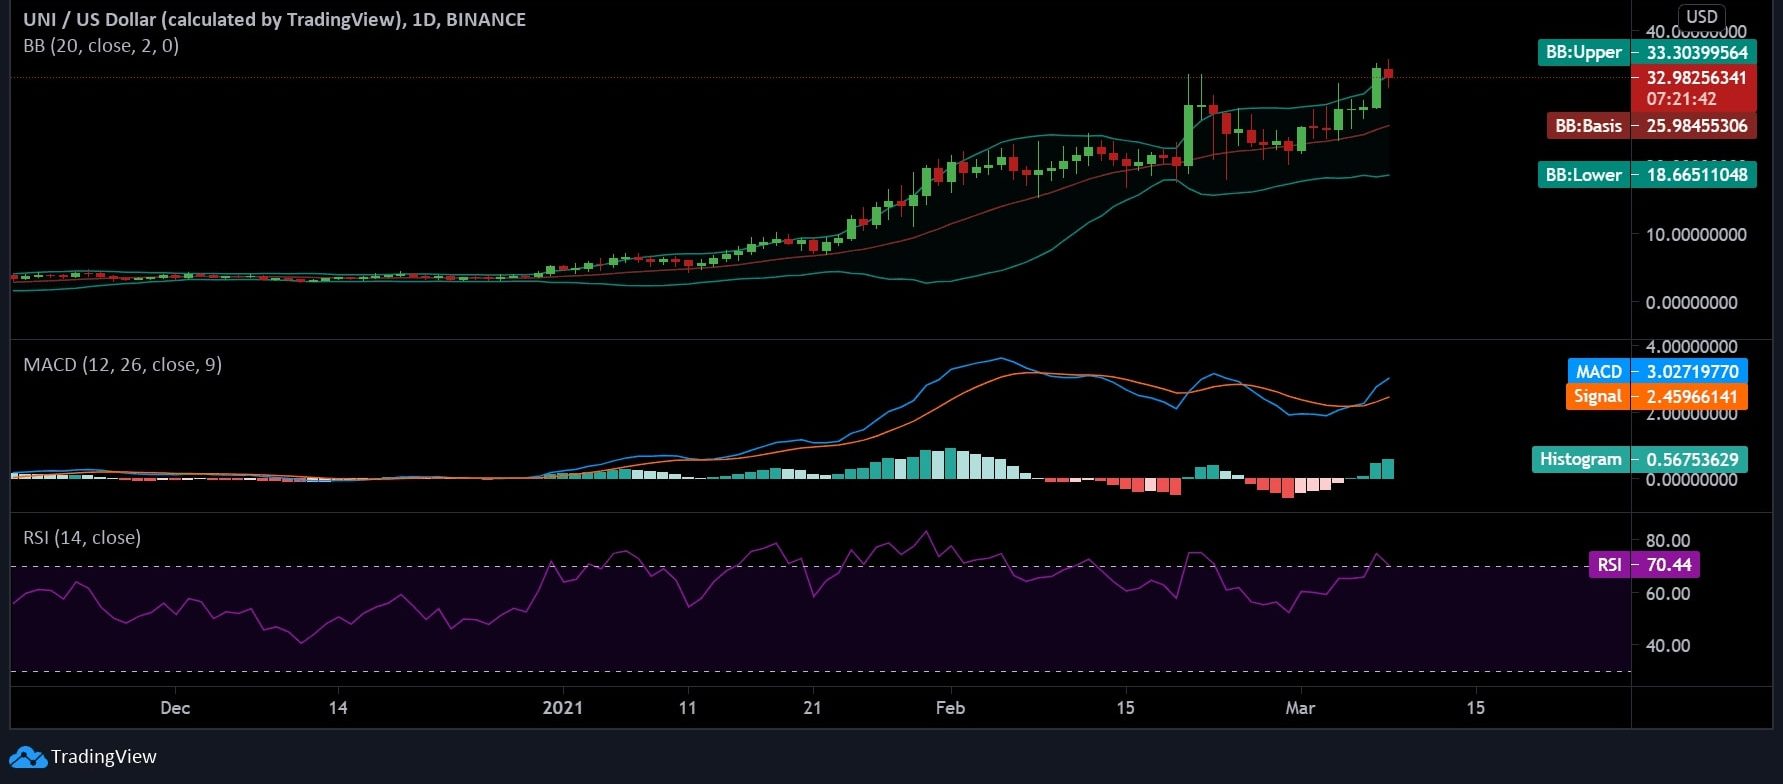Click the BB:Basis 25.98455306 label
Image resolution: width=1783 pixels, height=784 pixels.
1651,125
